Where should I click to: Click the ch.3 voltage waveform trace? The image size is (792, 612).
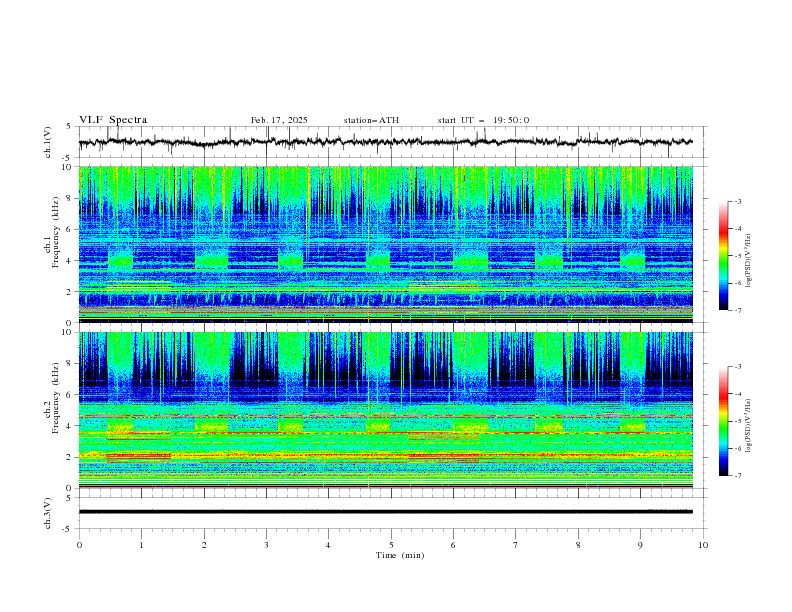385,512
